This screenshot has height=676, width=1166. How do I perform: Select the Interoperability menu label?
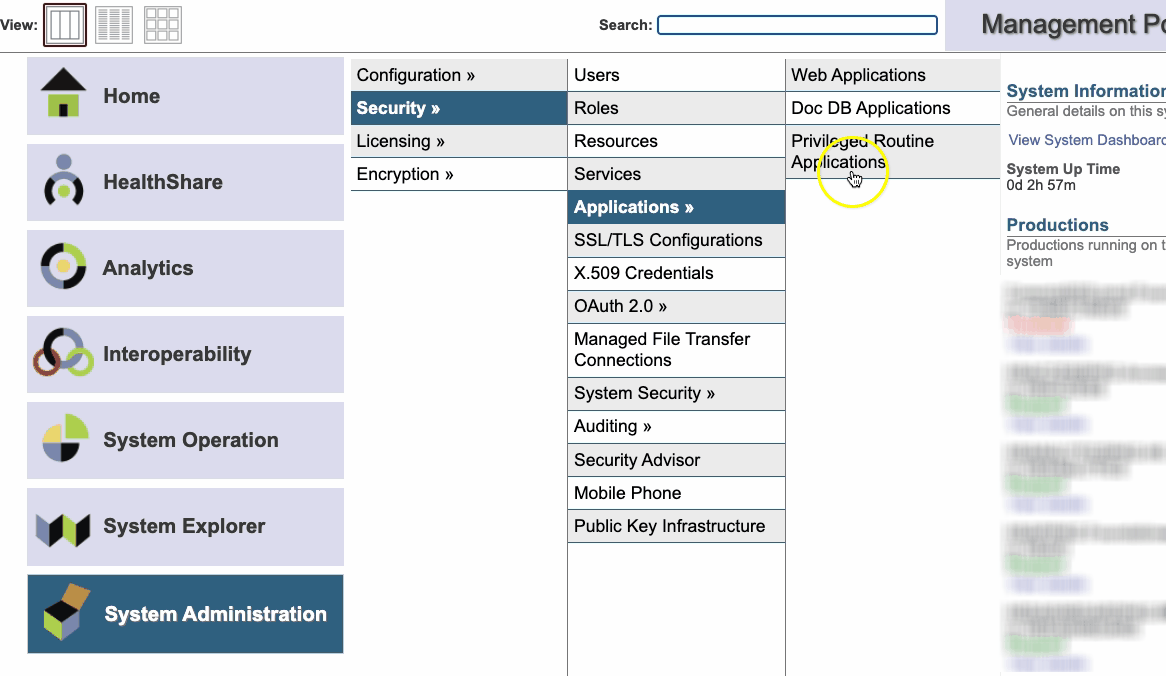[x=177, y=354]
